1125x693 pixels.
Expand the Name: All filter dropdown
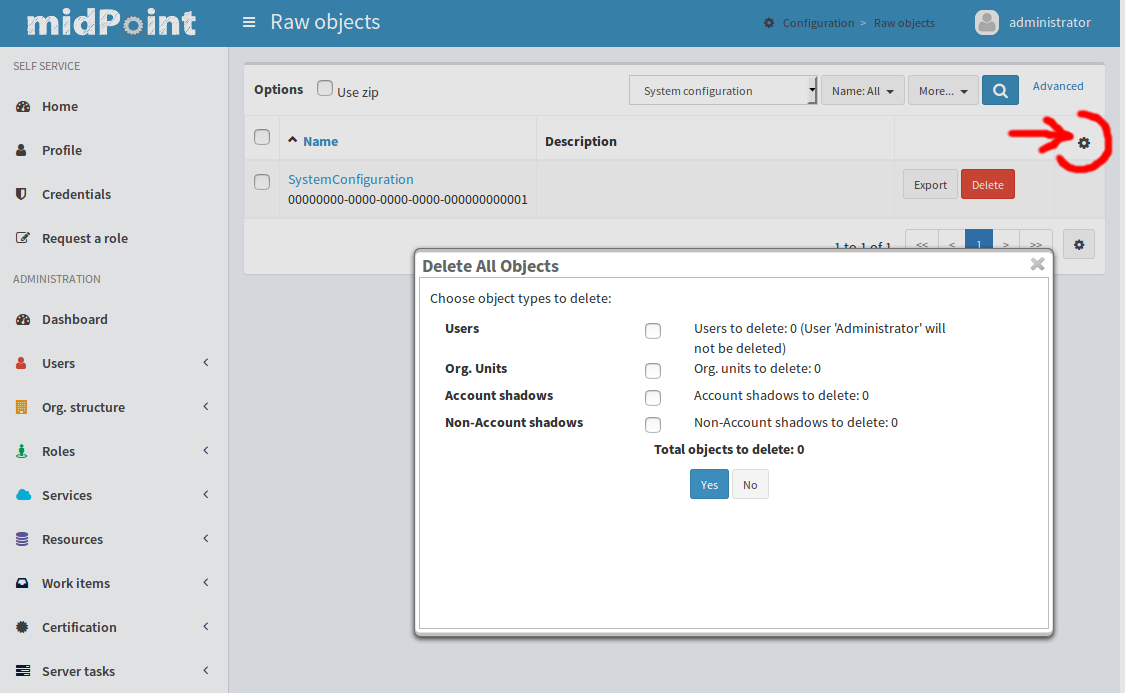tap(862, 90)
